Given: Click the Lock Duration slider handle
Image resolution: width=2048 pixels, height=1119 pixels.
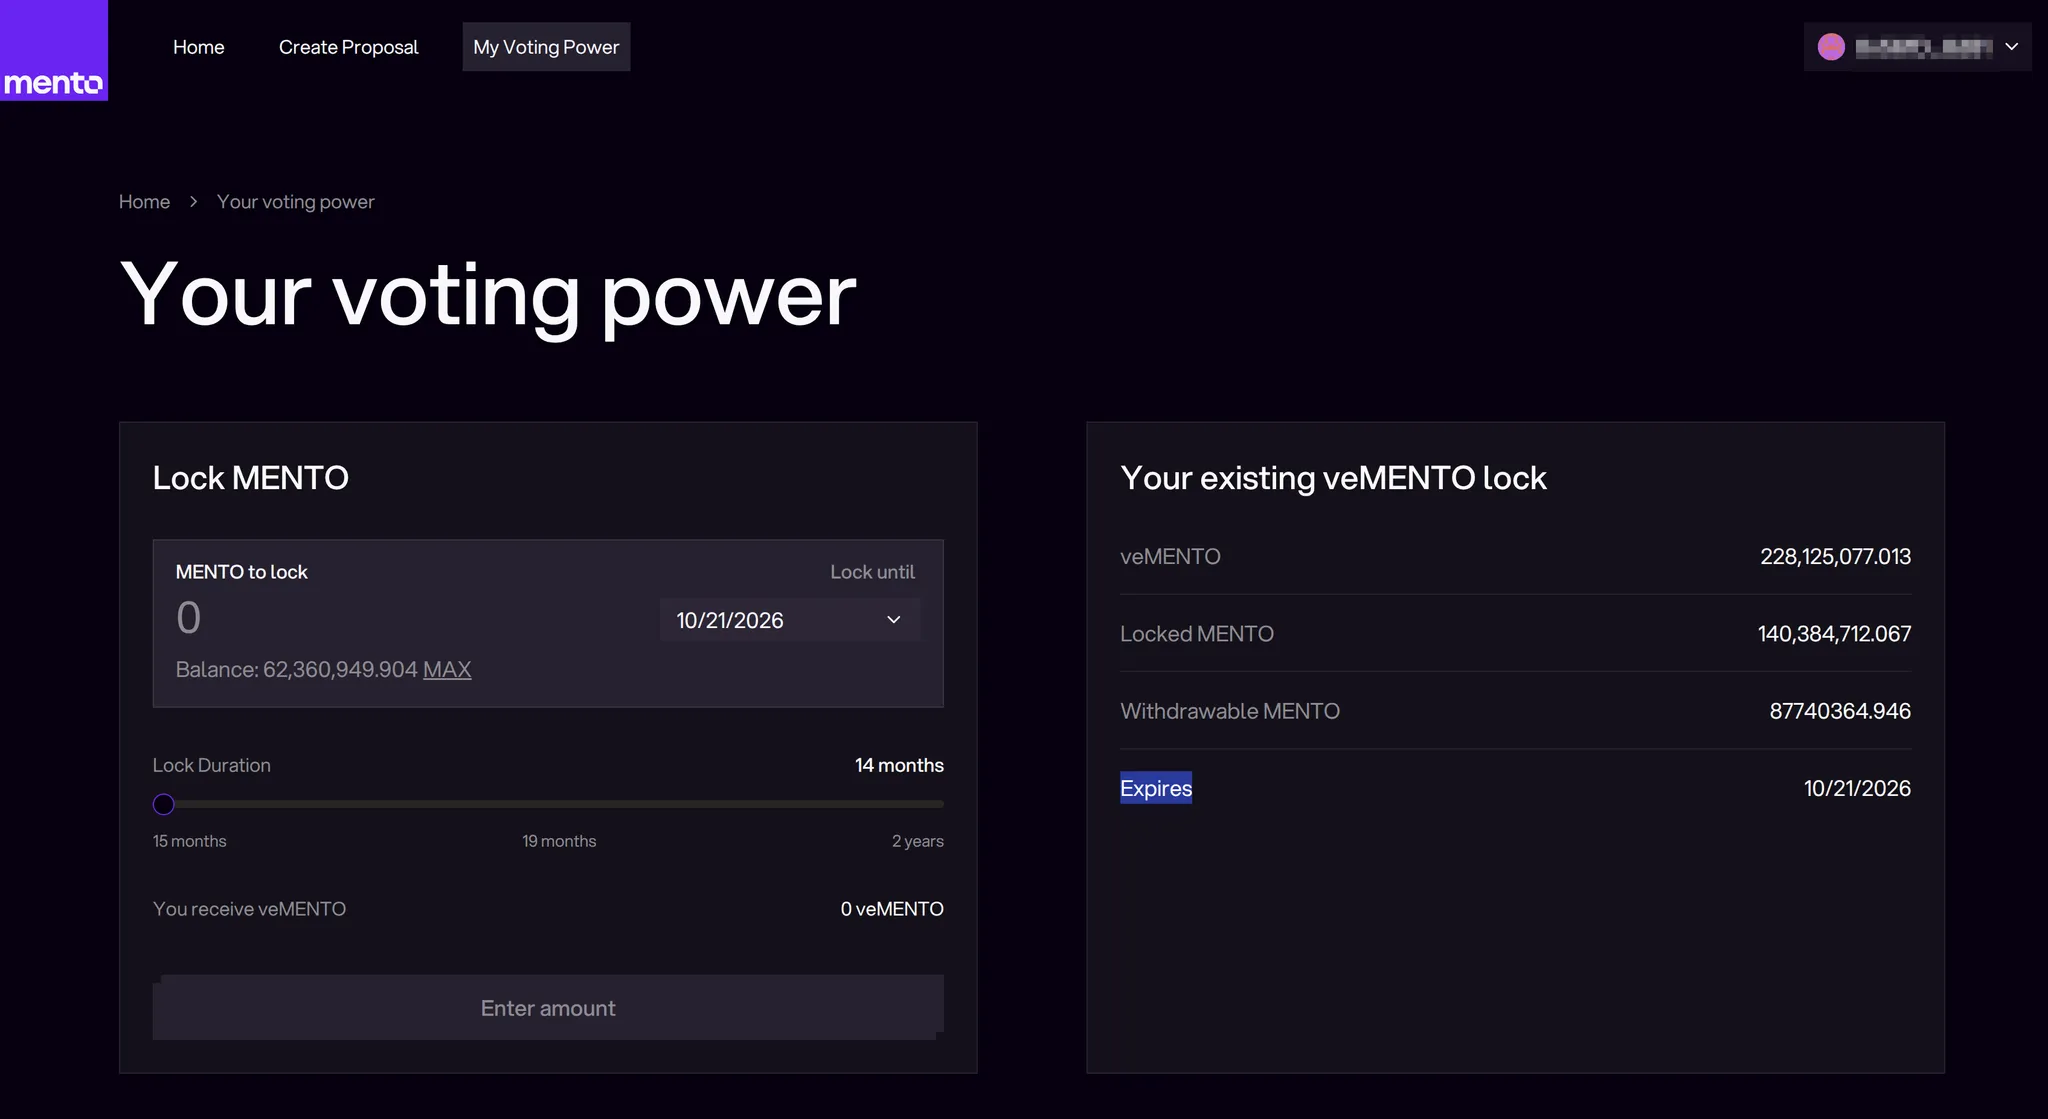Looking at the screenshot, I should point(164,804).
